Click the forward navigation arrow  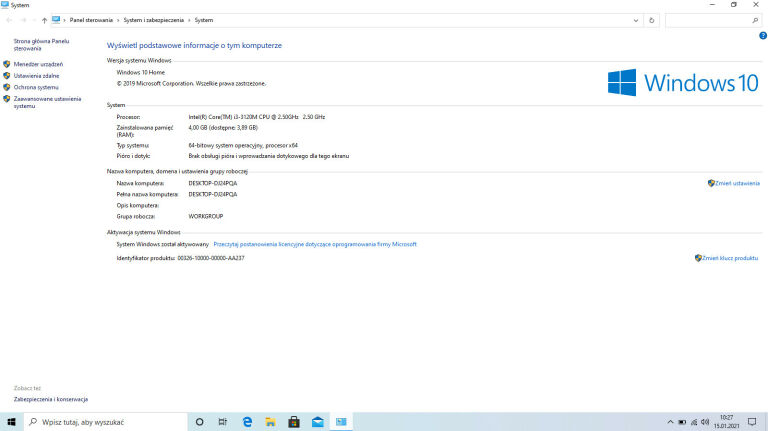click(23, 21)
